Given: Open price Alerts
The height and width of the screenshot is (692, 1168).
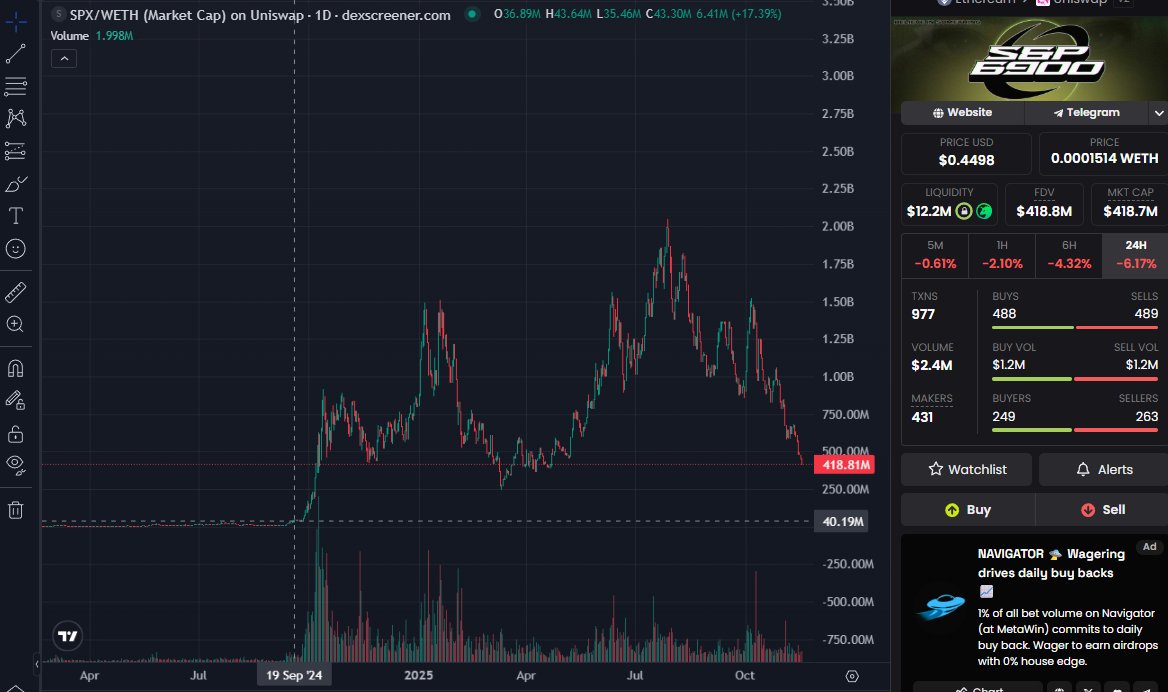Looking at the screenshot, I should (1104, 469).
